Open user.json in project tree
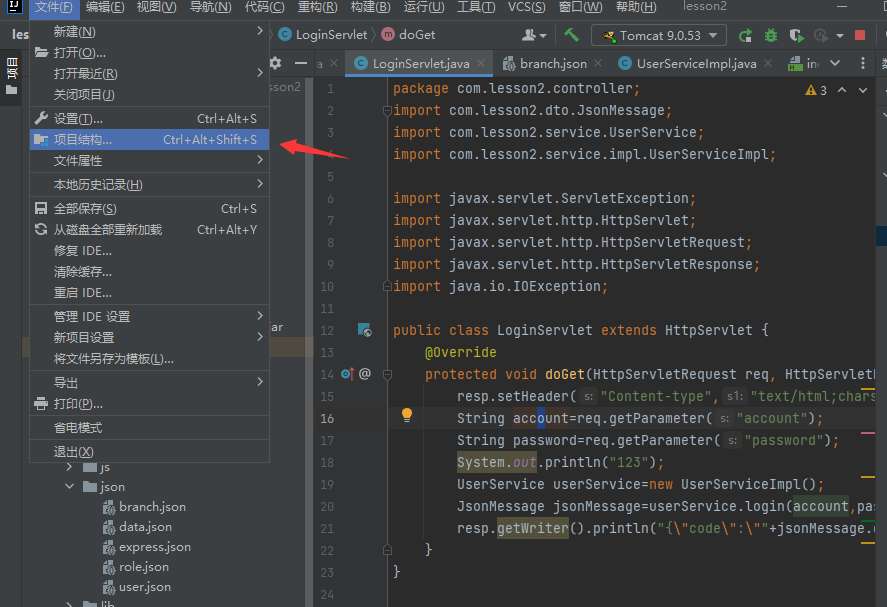Screen dimensions: 887x607 pos(145,587)
